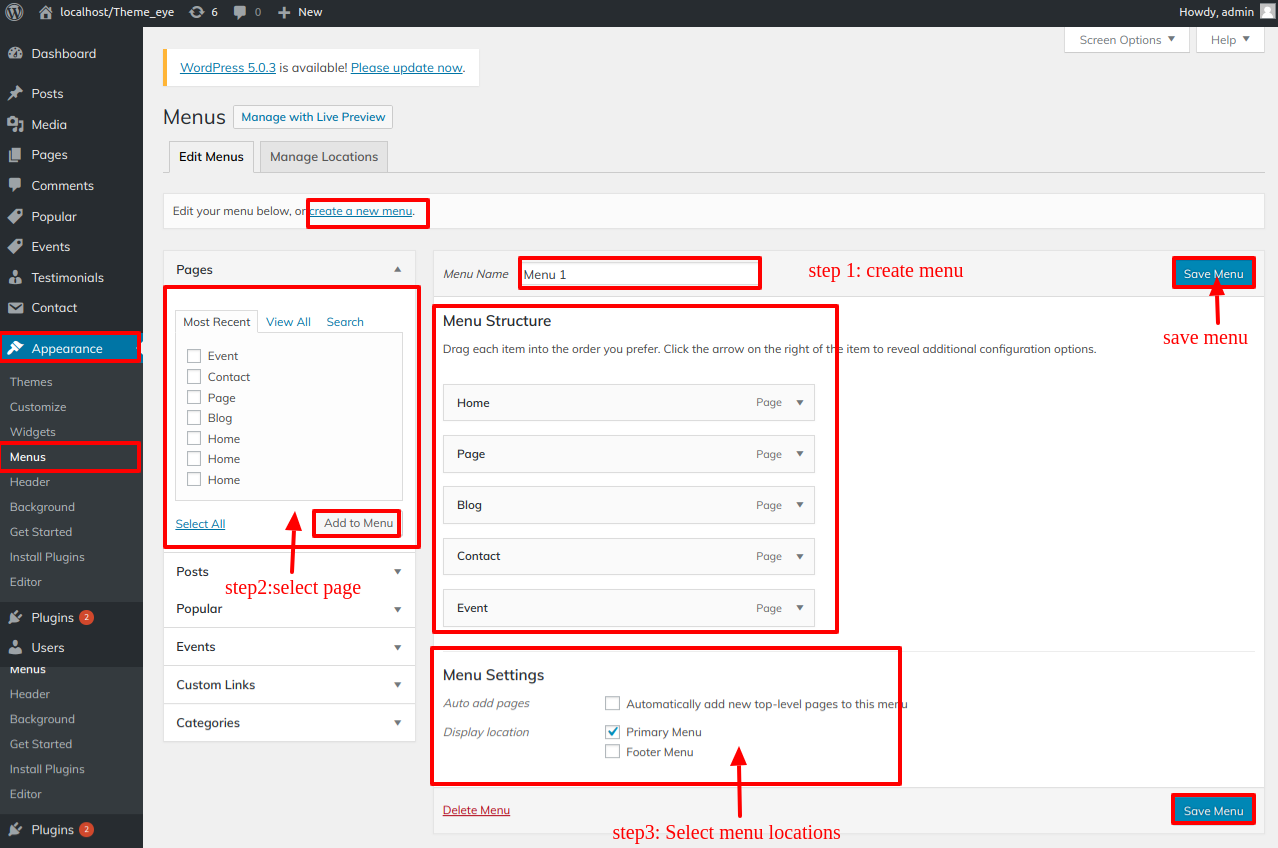Check the Contact page checkbox
Viewport: 1278px width, 848px height.
[x=194, y=377]
